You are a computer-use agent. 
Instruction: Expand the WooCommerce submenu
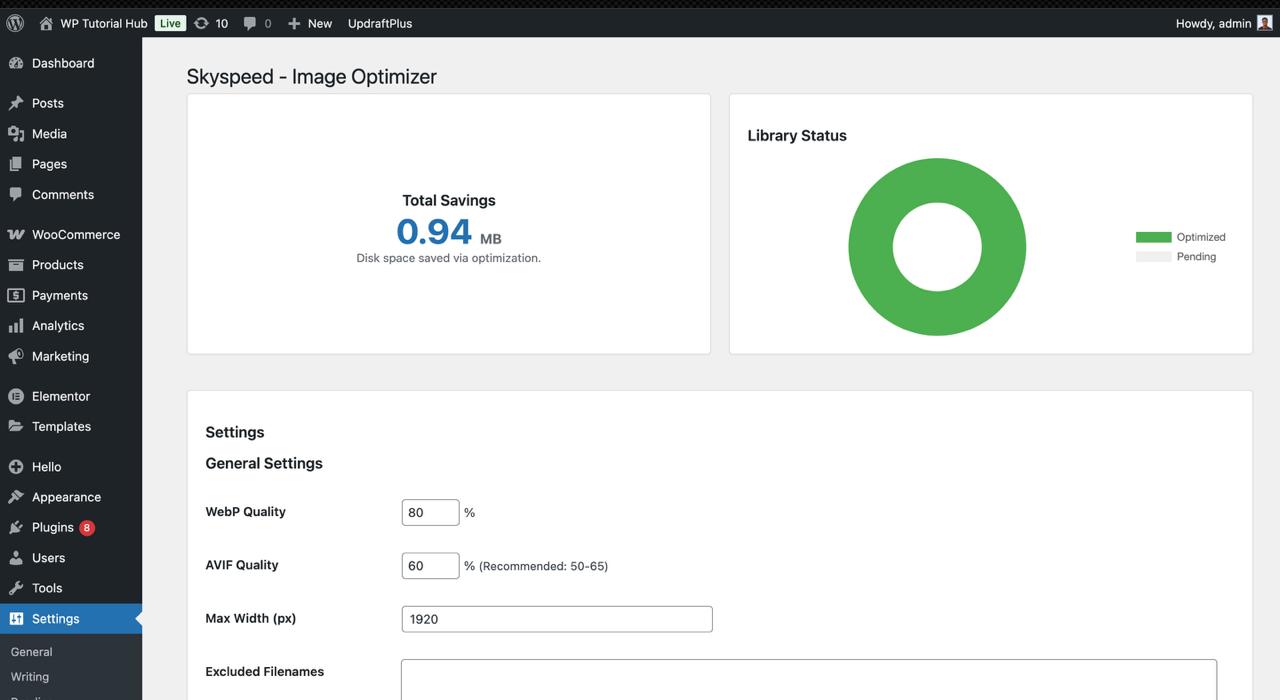coord(77,233)
